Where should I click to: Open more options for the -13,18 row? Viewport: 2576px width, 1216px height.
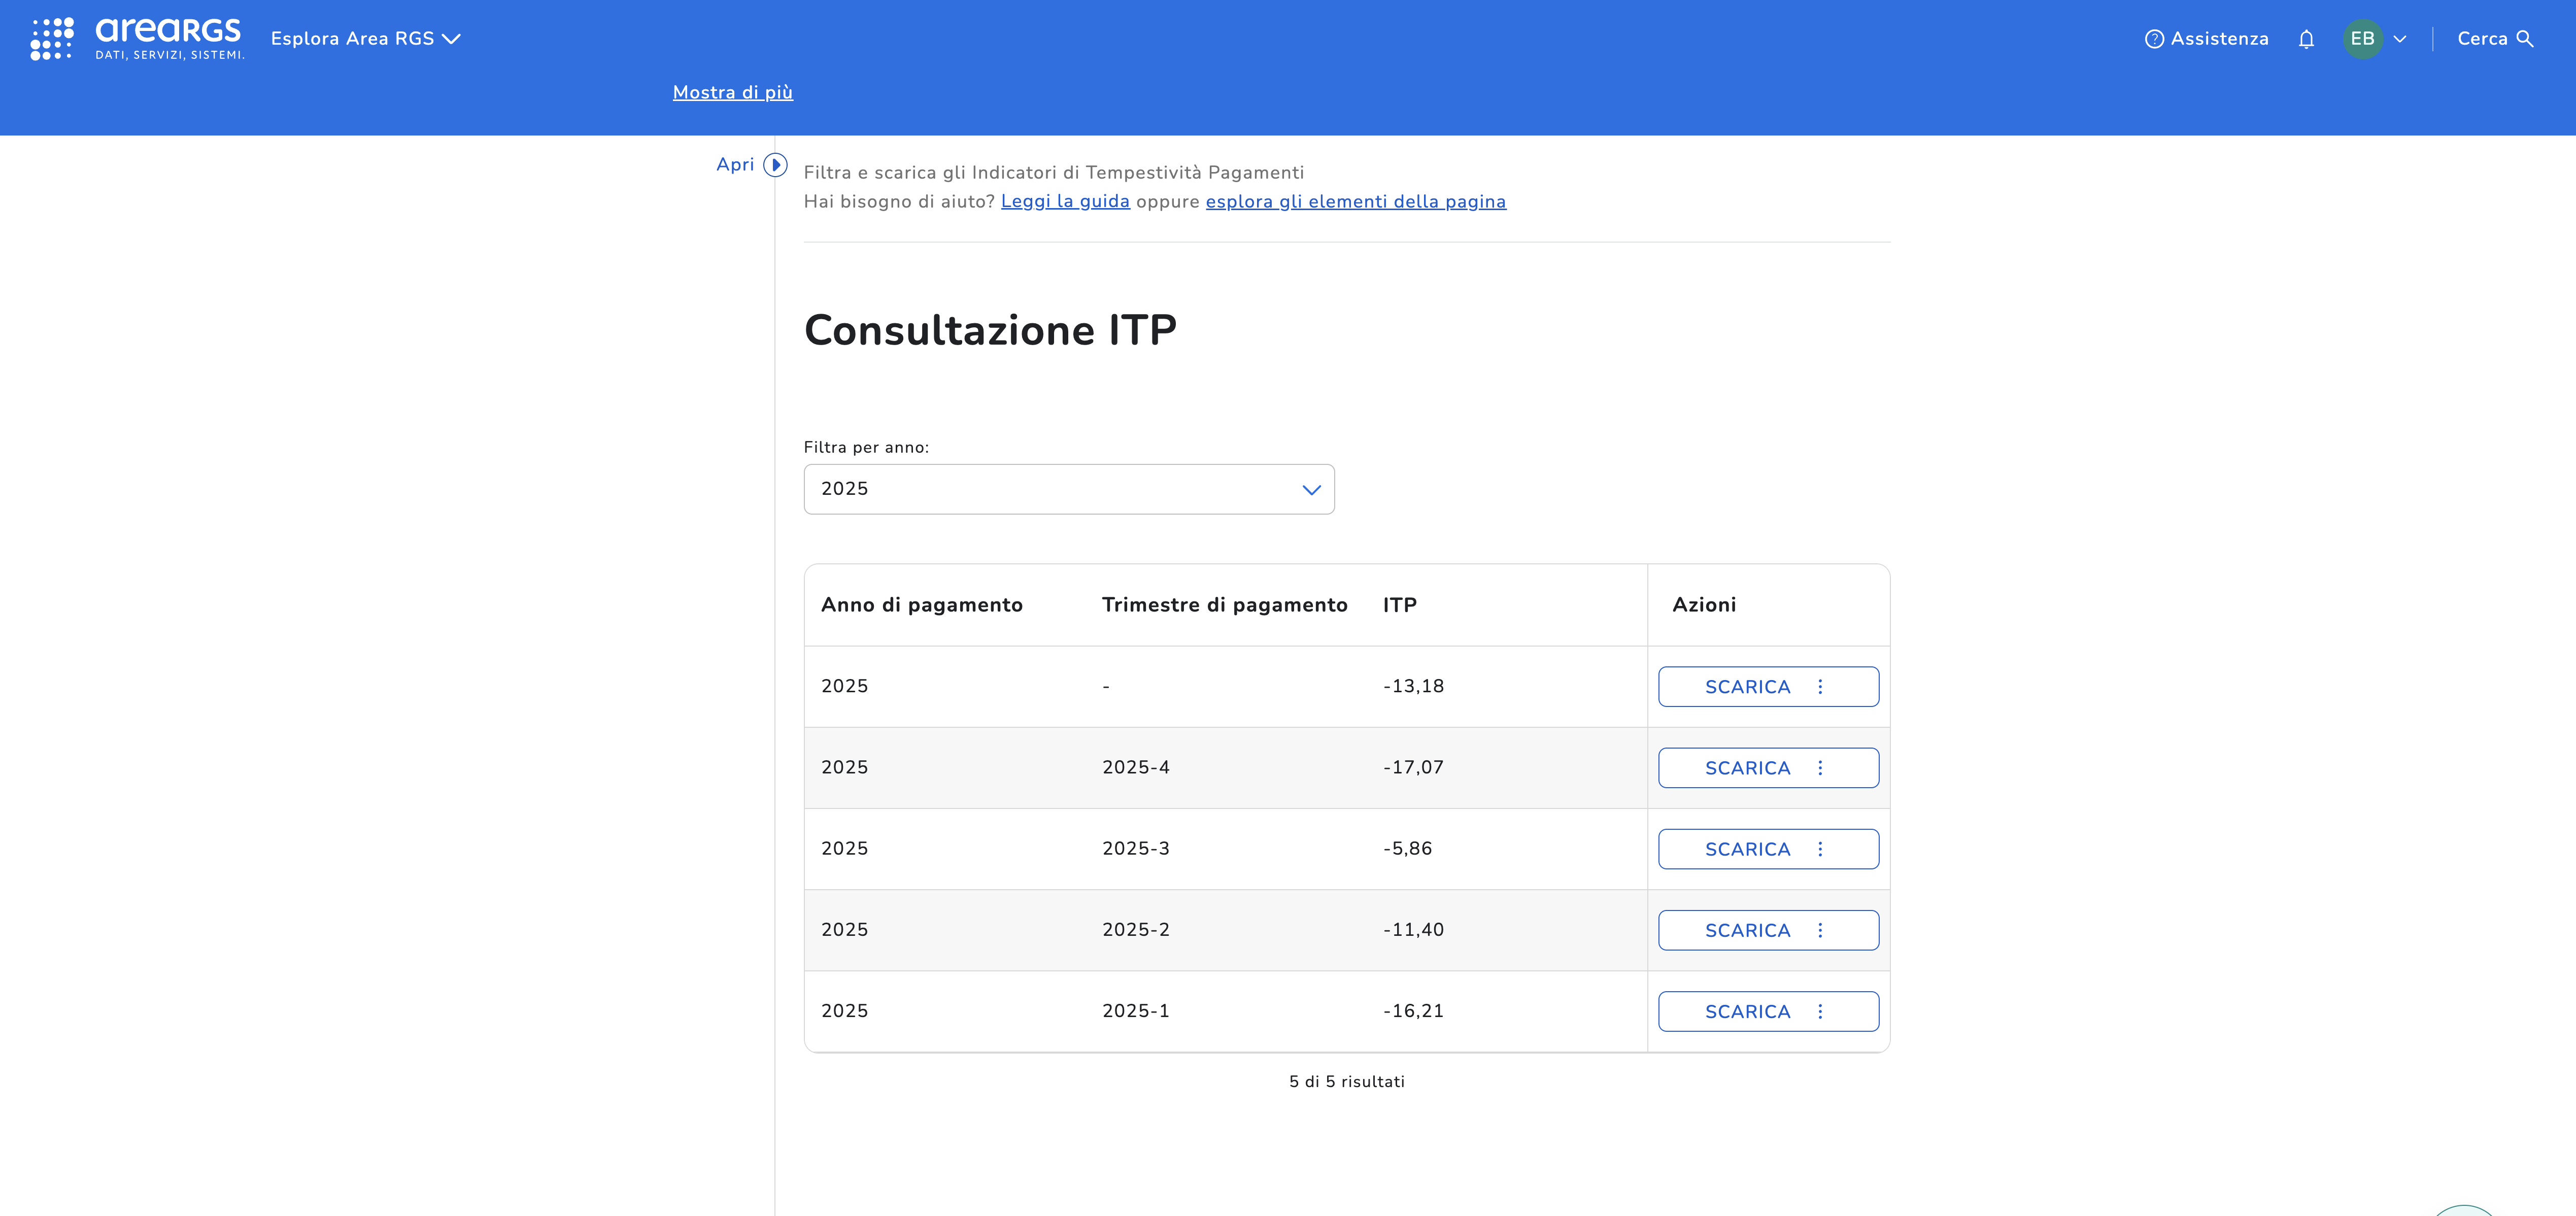(1820, 687)
